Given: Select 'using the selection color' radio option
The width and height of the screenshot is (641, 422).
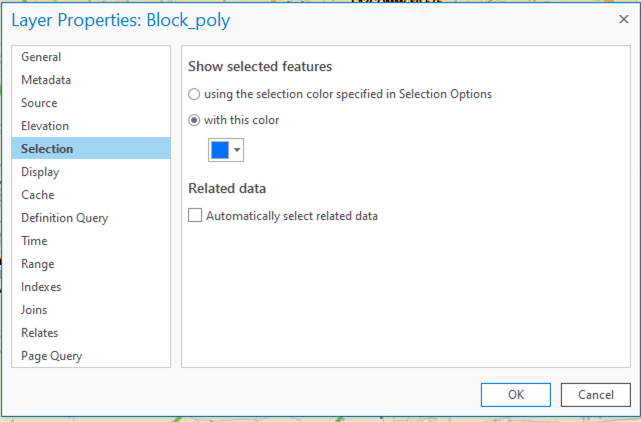Looking at the screenshot, I should pyautogui.click(x=194, y=94).
